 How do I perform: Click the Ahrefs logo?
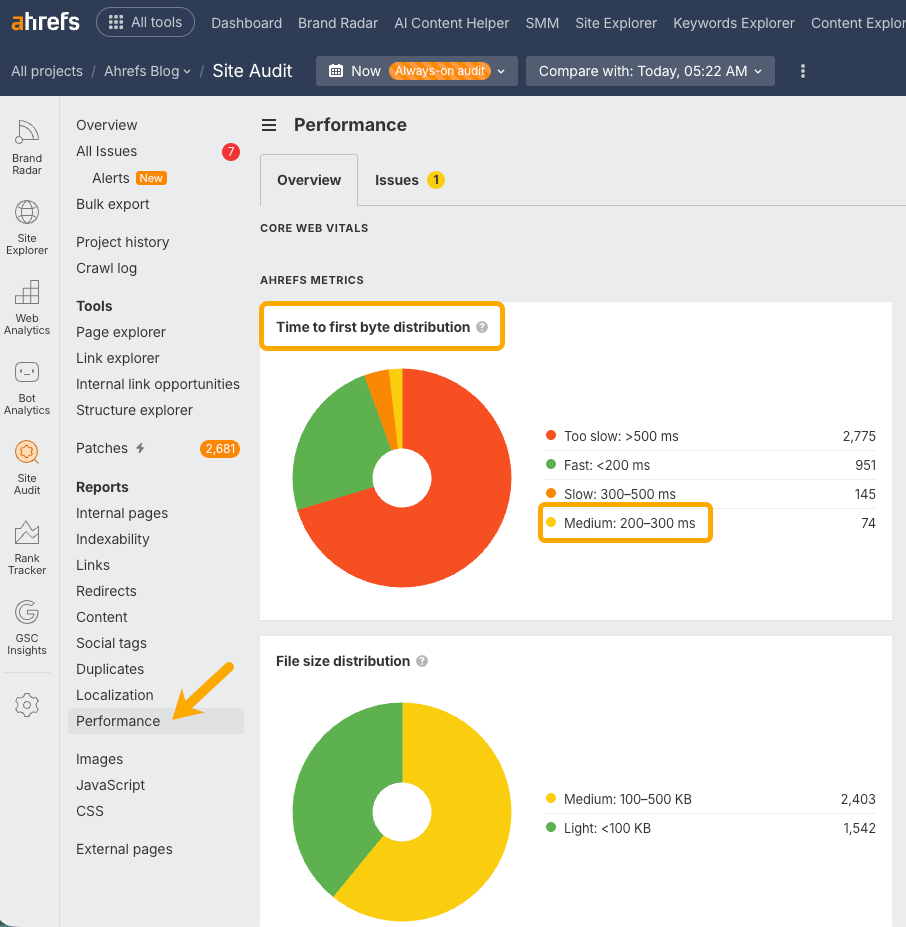tap(46, 22)
